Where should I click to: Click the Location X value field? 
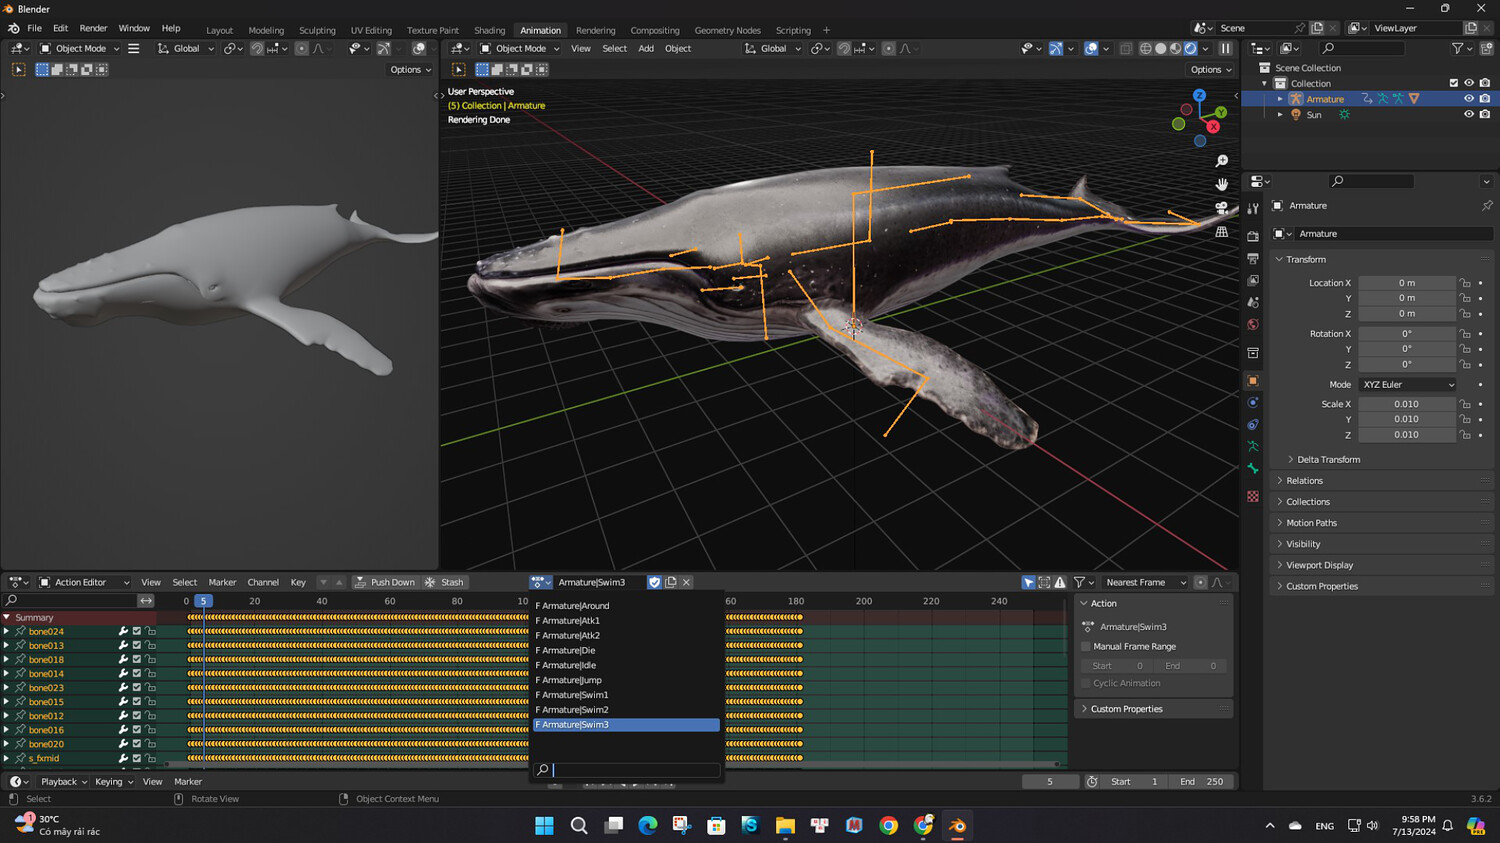click(1406, 283)
